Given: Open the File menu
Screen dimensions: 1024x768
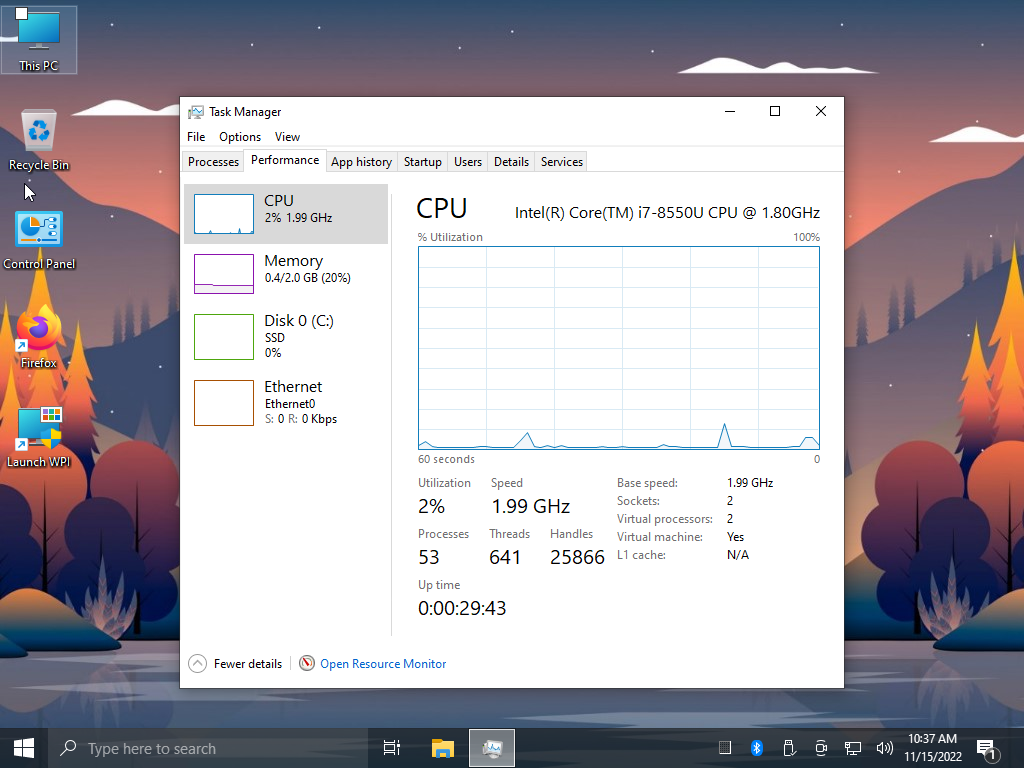Looking at the screenshot, I should [x=196, y=136].
